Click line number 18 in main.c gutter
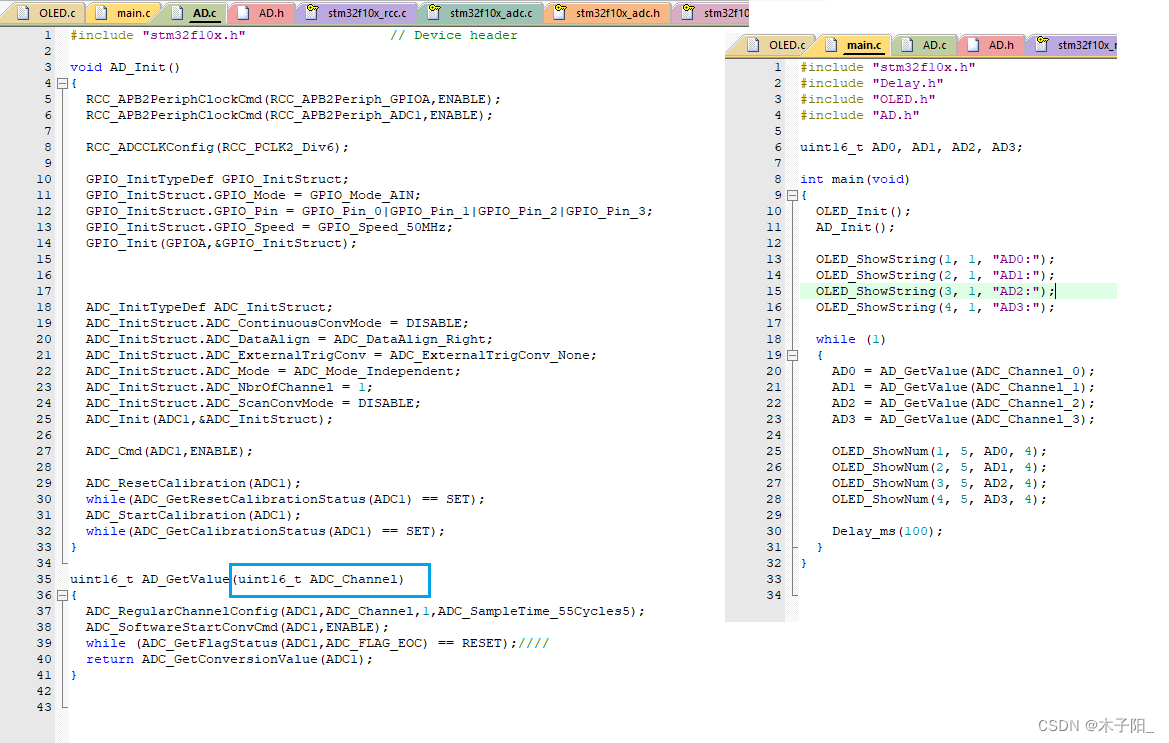The width and height of the screenshot is (1169, 743). [774, 339]
